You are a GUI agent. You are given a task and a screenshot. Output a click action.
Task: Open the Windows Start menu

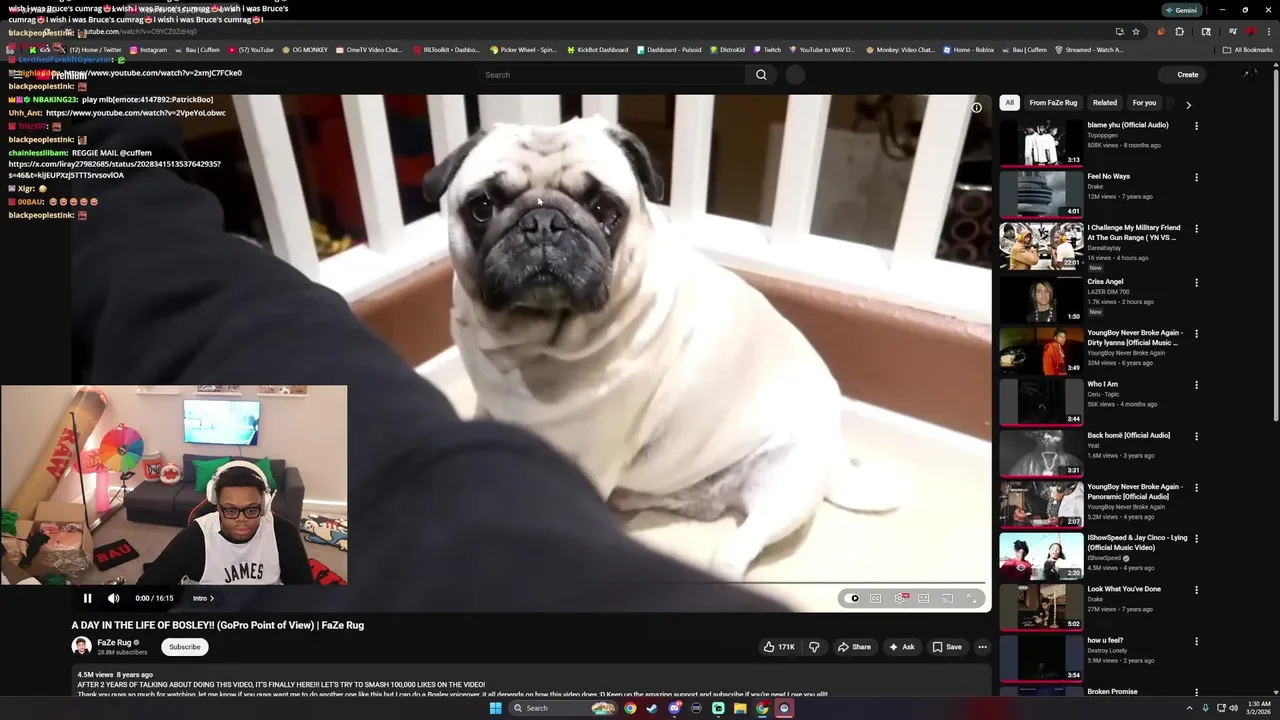click(x=495, y=708)
